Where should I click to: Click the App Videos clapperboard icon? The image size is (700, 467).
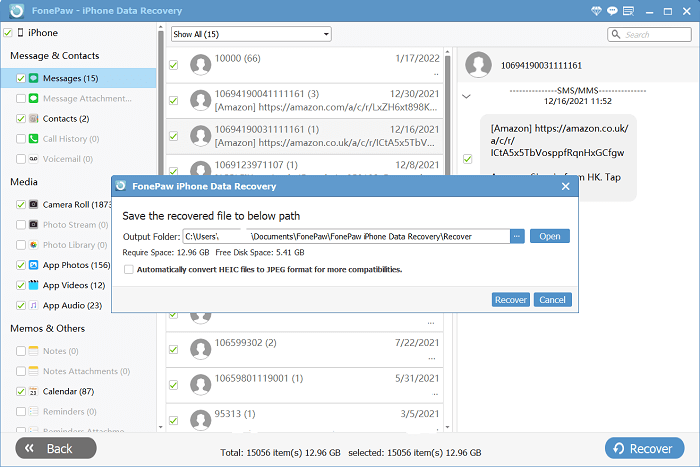(33, 285)
